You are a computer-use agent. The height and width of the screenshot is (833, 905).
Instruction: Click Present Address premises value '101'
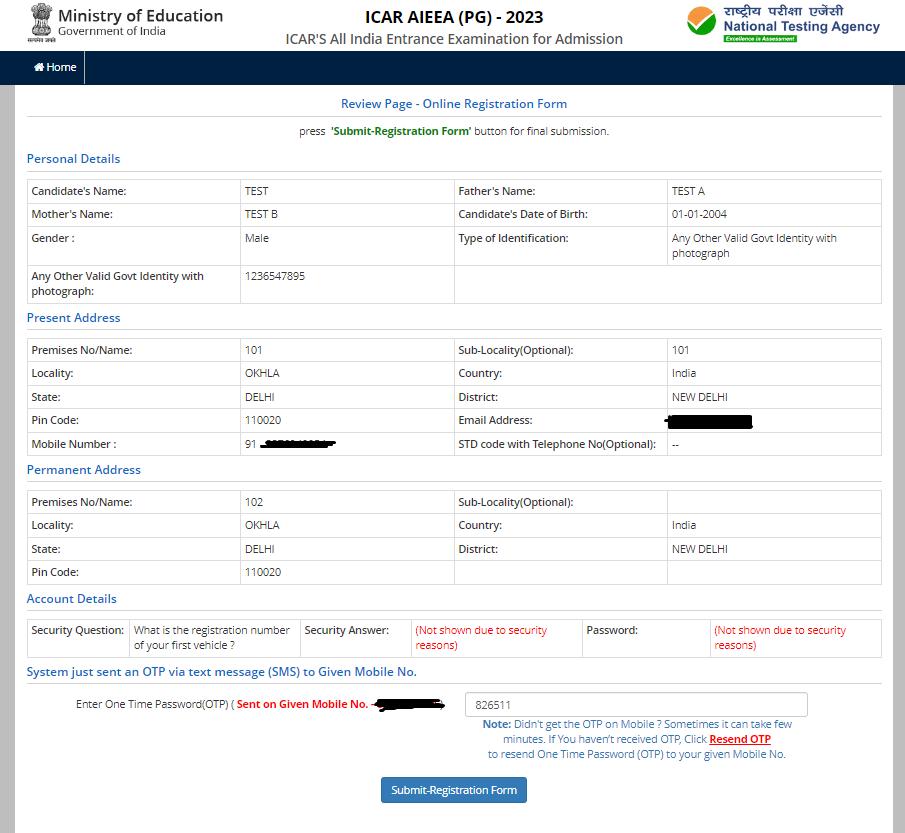[x=253, y=350]
